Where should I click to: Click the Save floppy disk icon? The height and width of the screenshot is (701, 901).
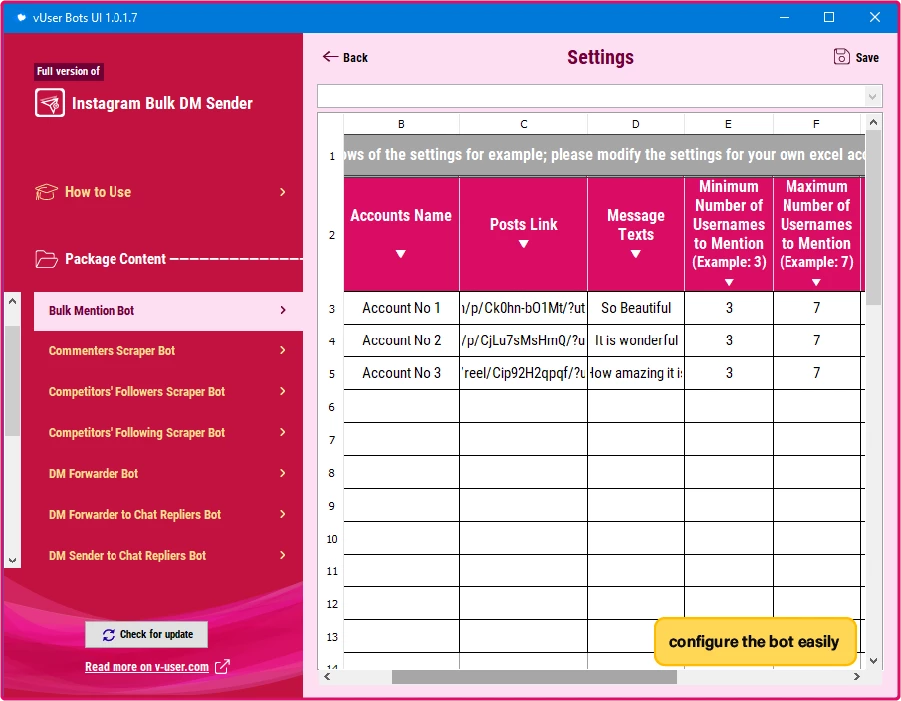841,56
